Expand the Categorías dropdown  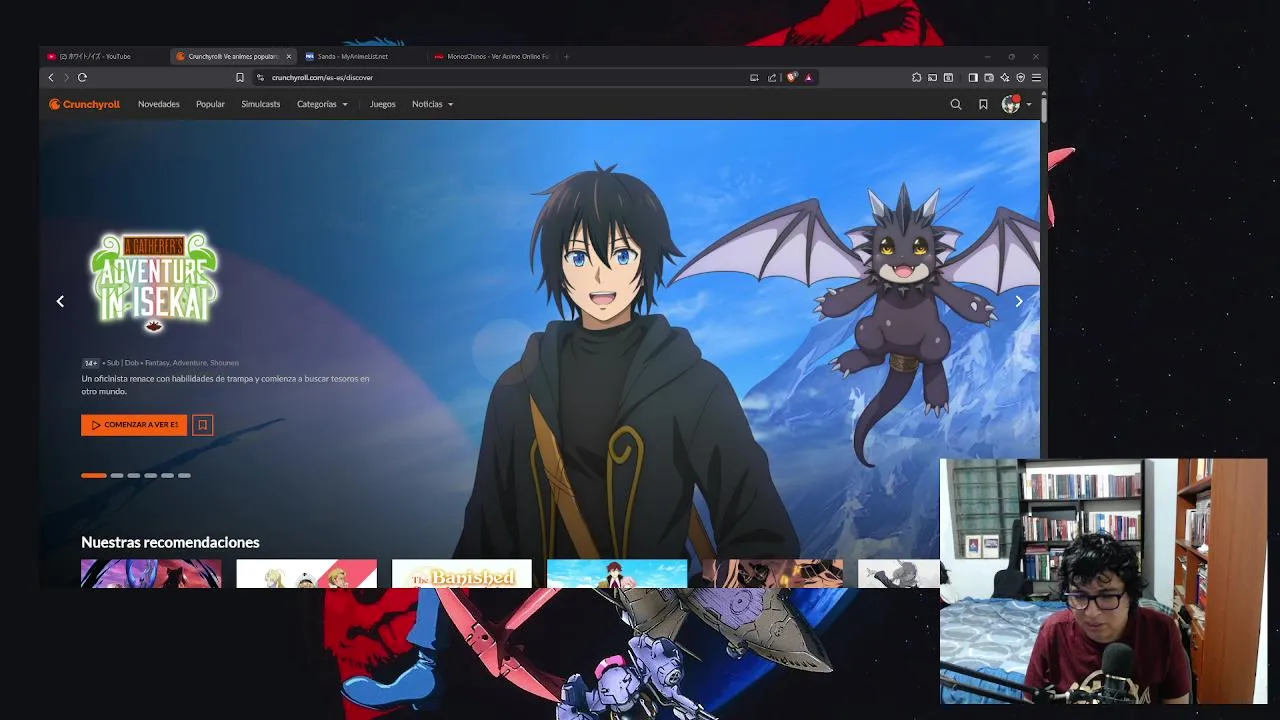(x=322, y=104)
